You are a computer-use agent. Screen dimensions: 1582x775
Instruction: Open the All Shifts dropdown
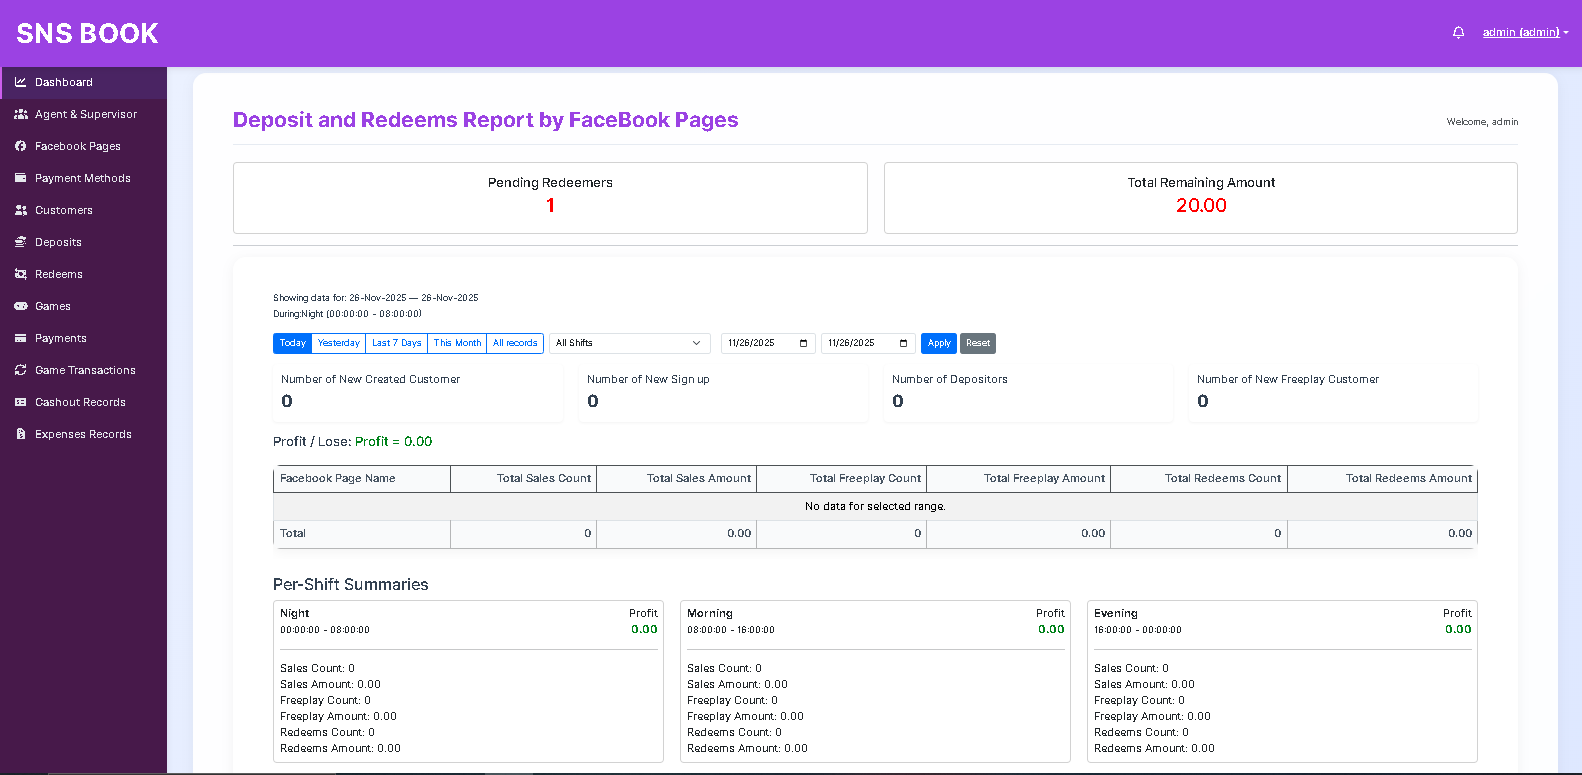click(x=629, y=343)
